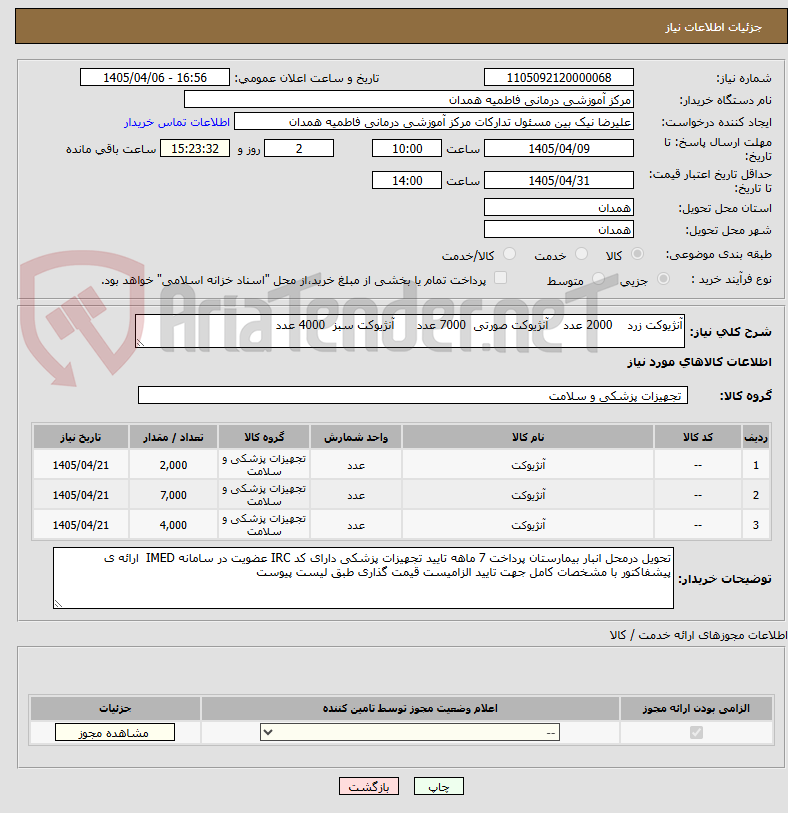
Task: Click the buyer organization name field
Action: 409,100
